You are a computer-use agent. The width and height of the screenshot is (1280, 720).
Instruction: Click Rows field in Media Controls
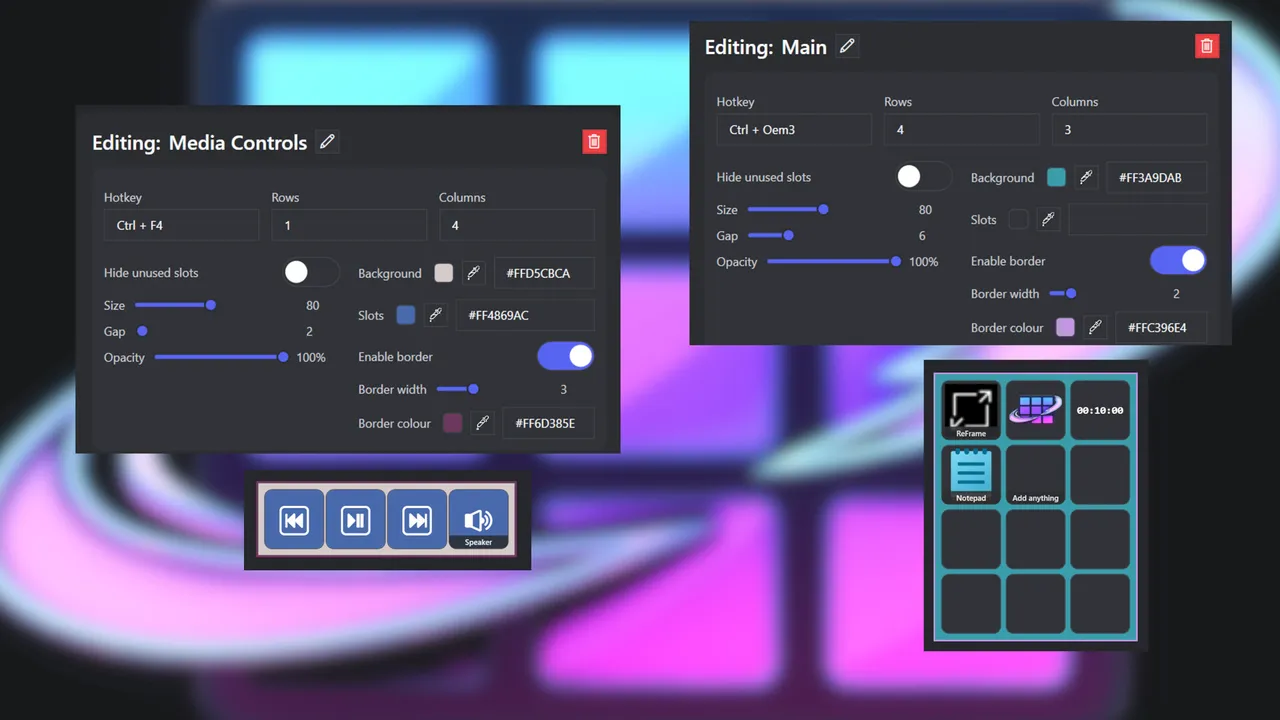(349, 225)
